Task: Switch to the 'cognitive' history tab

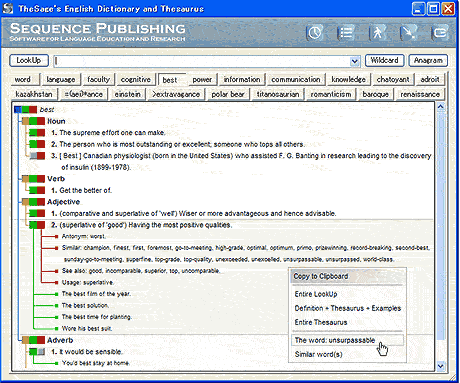Action: pos(135,79)
